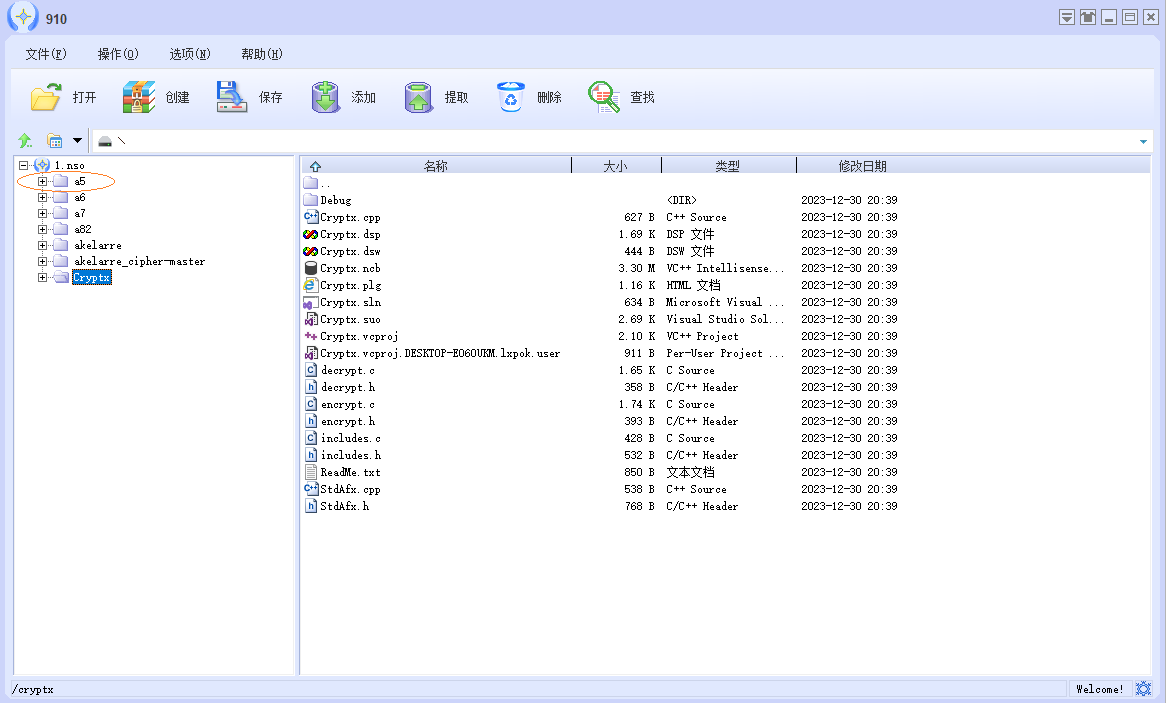
Task: Click the Open (打开) folder icon
Action: click(x=46, y=97)
